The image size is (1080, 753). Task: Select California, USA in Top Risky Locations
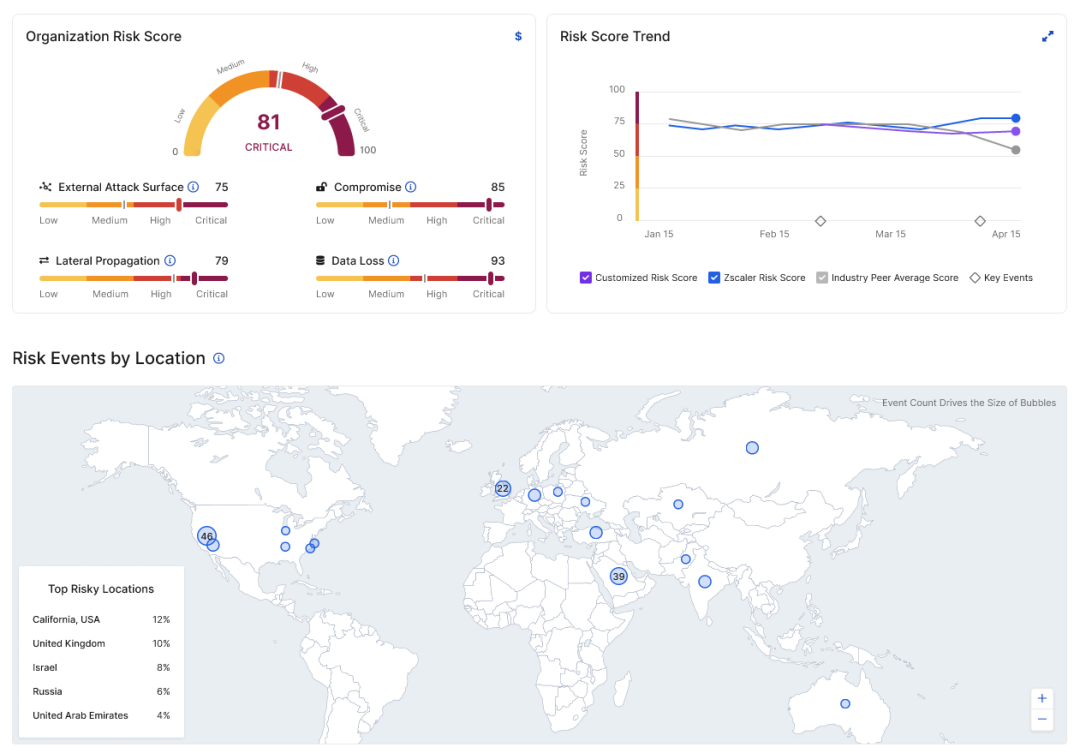(66, 619)
